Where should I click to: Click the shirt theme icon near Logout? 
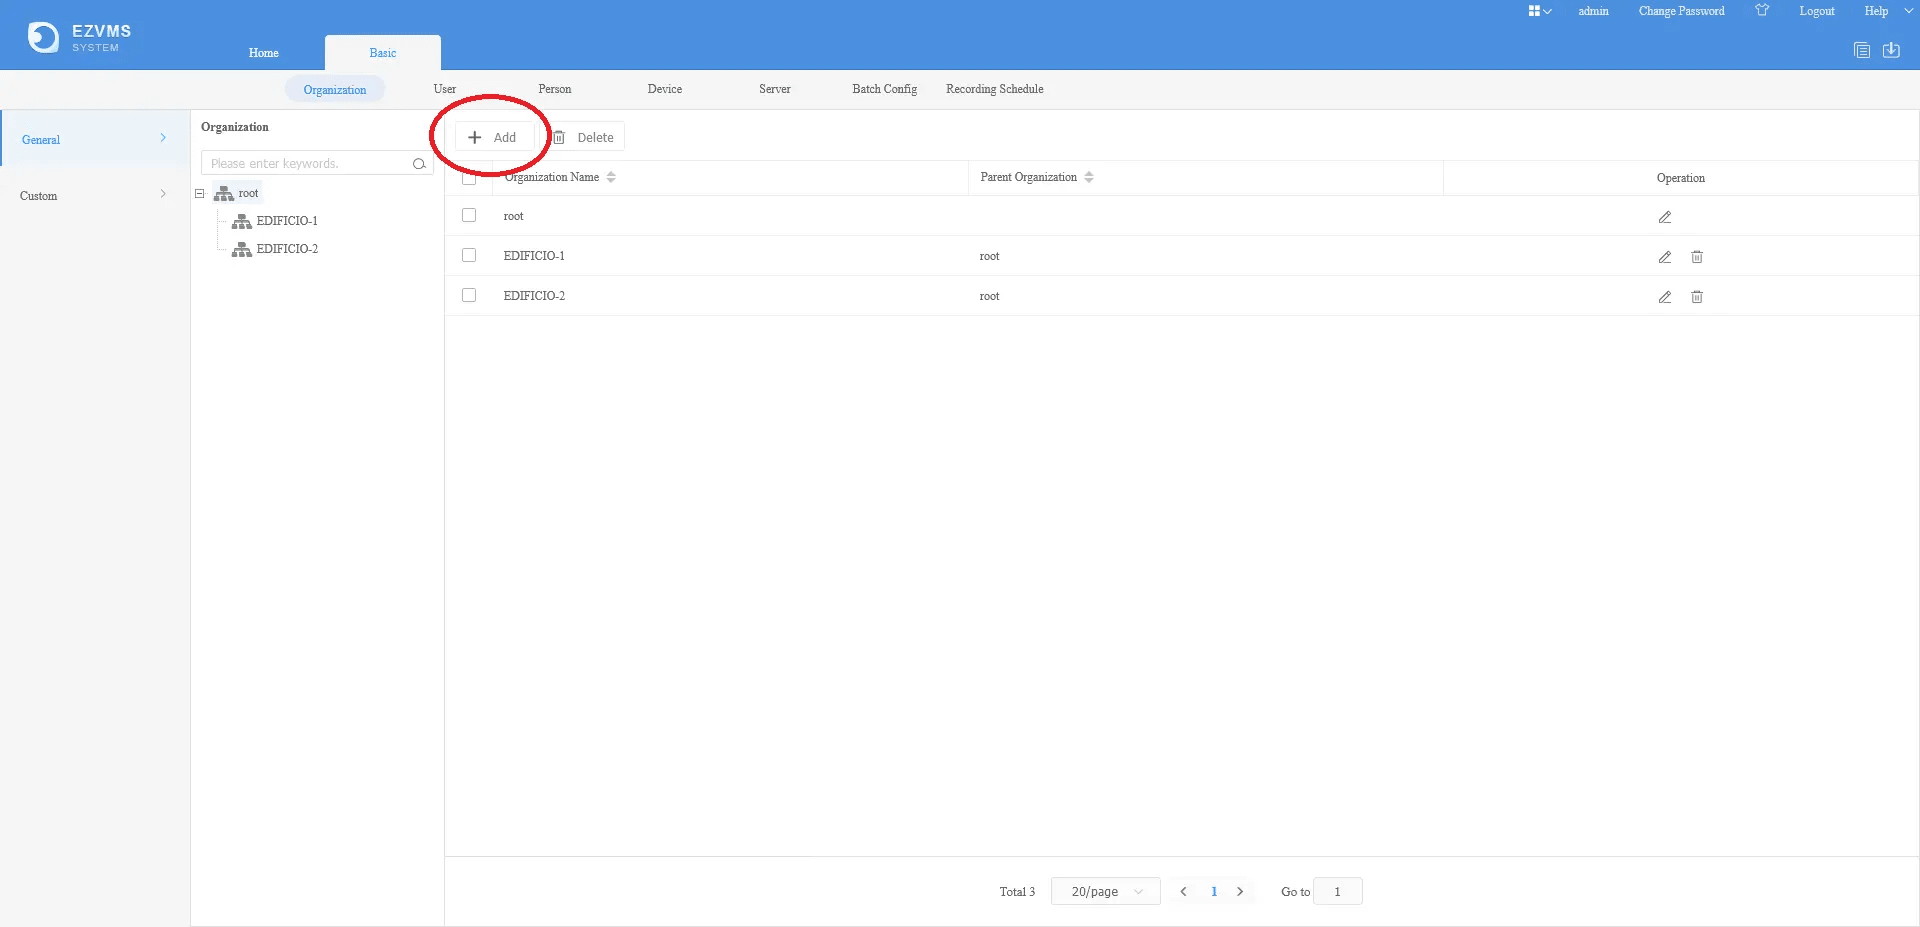(1762, 11)
